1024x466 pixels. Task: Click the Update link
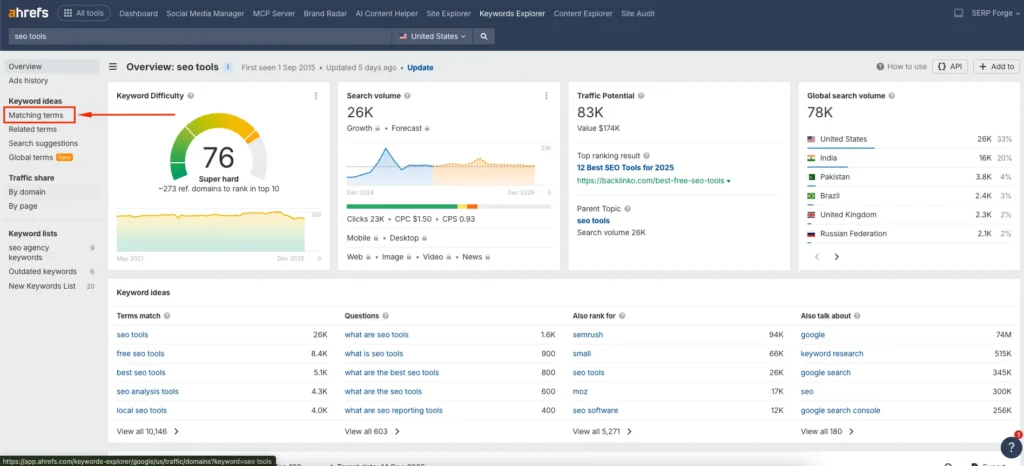(420, 67)
